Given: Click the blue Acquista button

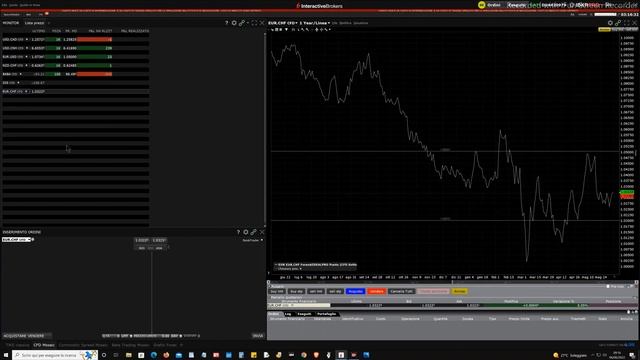Looking at the screenshot, I should [x=355, y=291].
